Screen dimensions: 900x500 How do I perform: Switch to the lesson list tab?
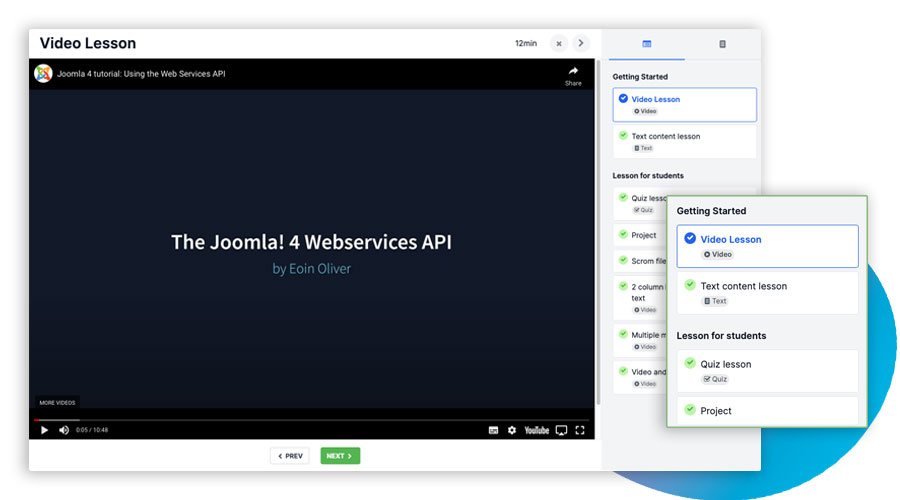tap(647, 44)
